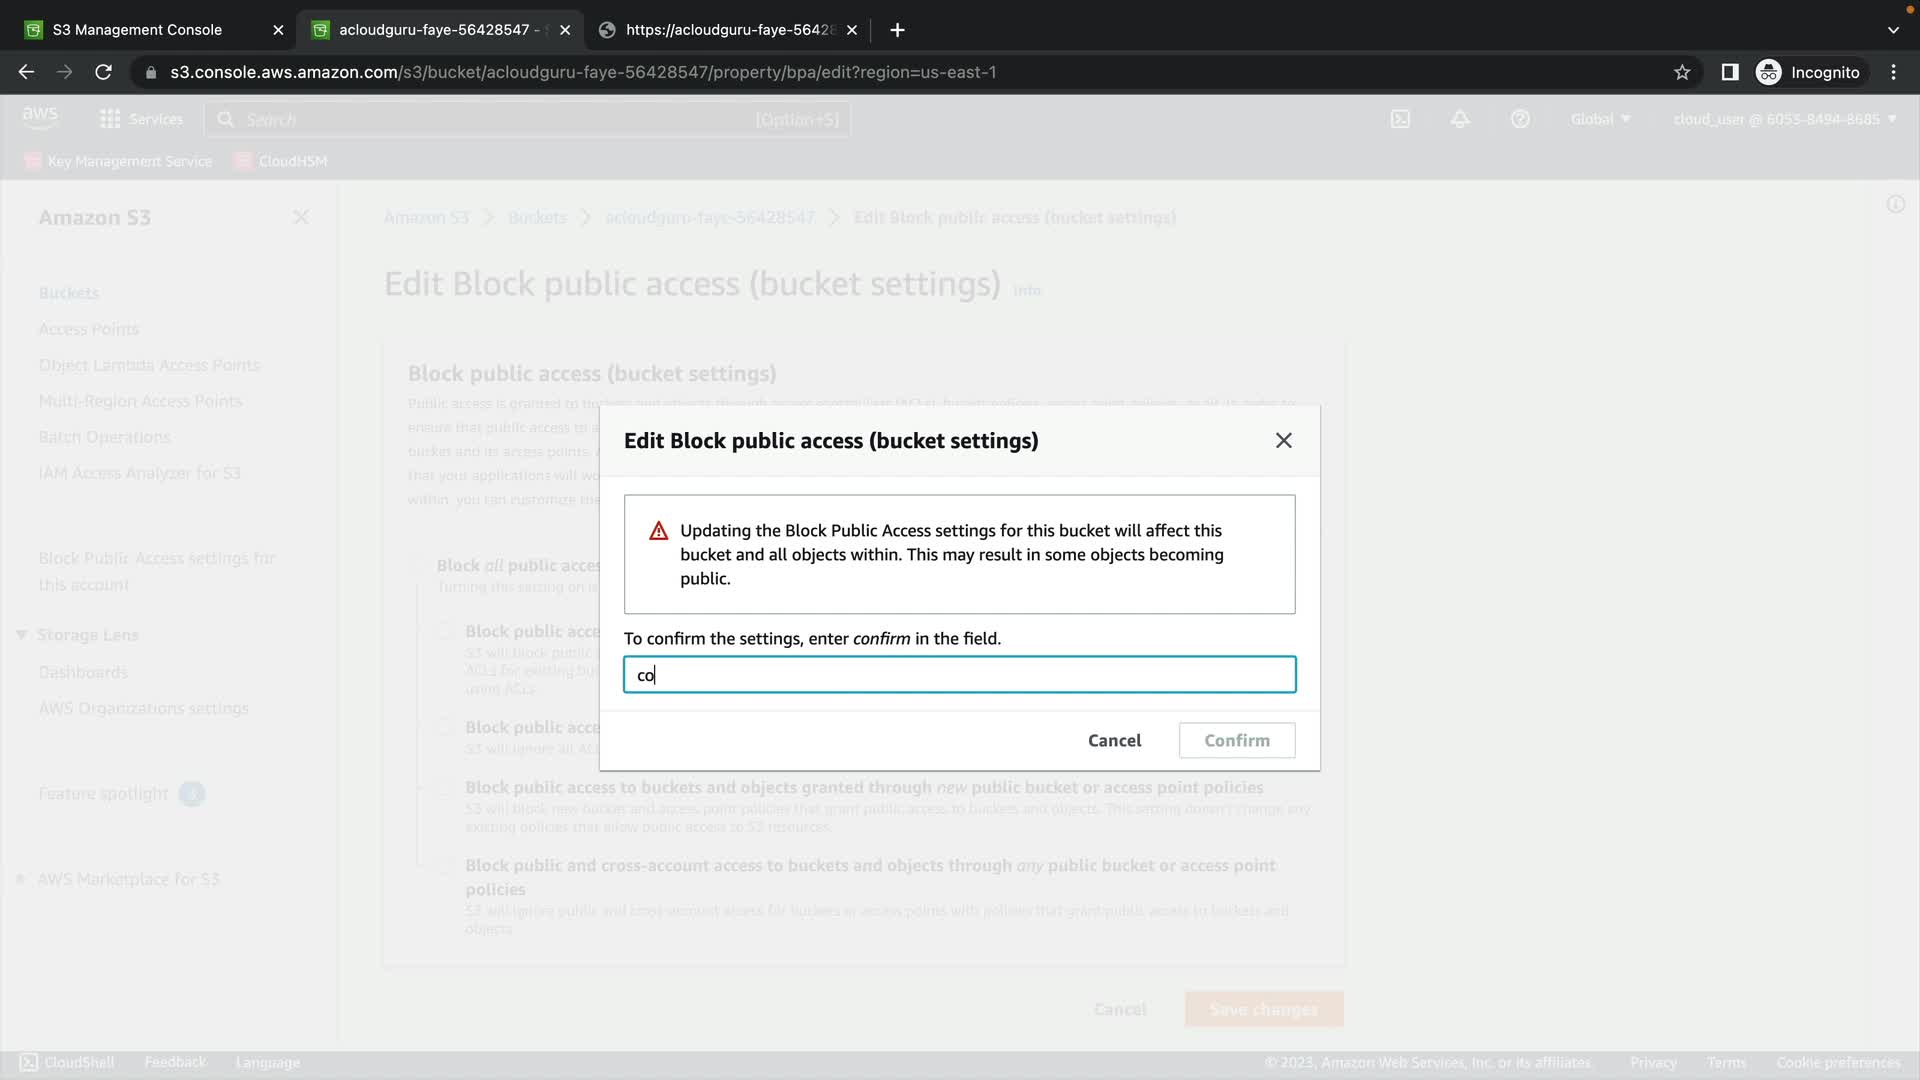The height and width of the screenshot is (1080, 1920).
Task: Switch to the S3 Management Console tab
Action: (137, 30)
